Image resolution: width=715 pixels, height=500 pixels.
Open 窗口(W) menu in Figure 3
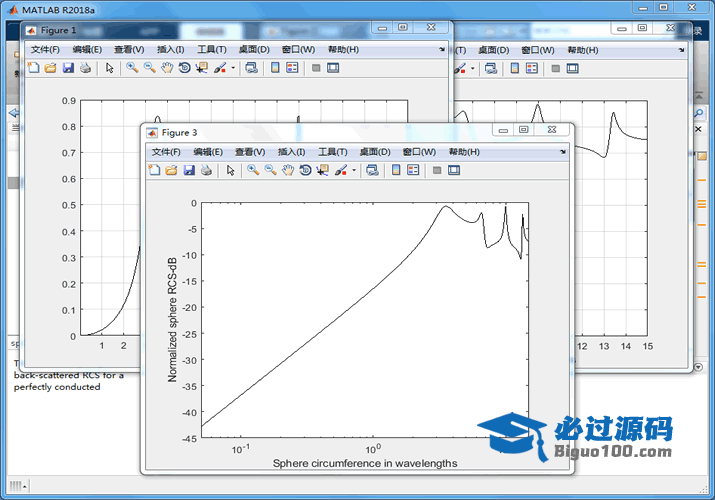[419, 152]
